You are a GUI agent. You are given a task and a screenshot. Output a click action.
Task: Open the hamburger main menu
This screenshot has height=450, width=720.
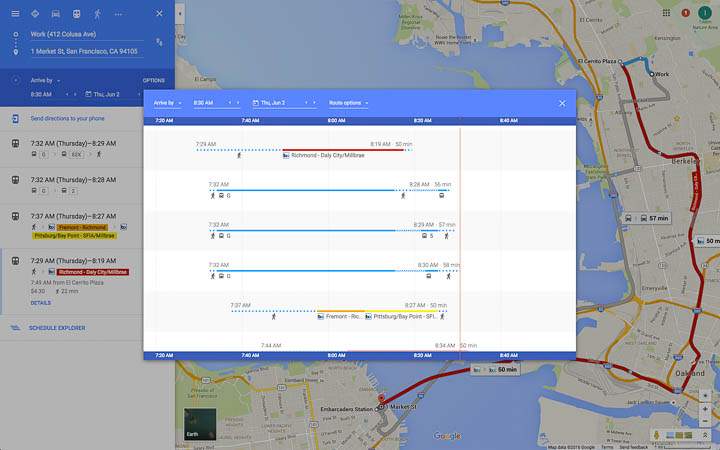15,13
